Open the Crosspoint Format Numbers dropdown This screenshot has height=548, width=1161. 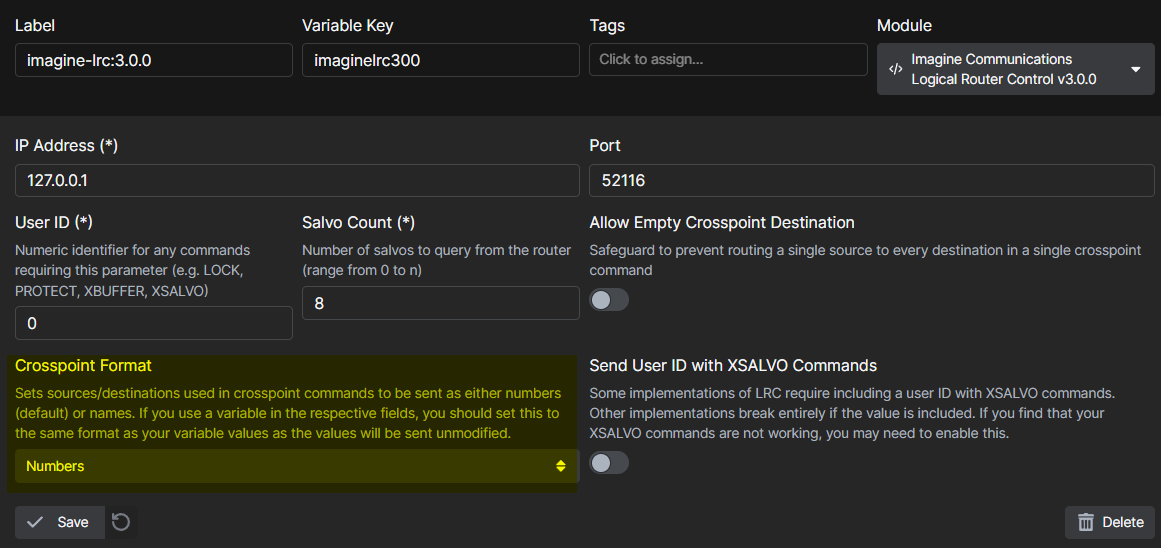pos(296,467)
